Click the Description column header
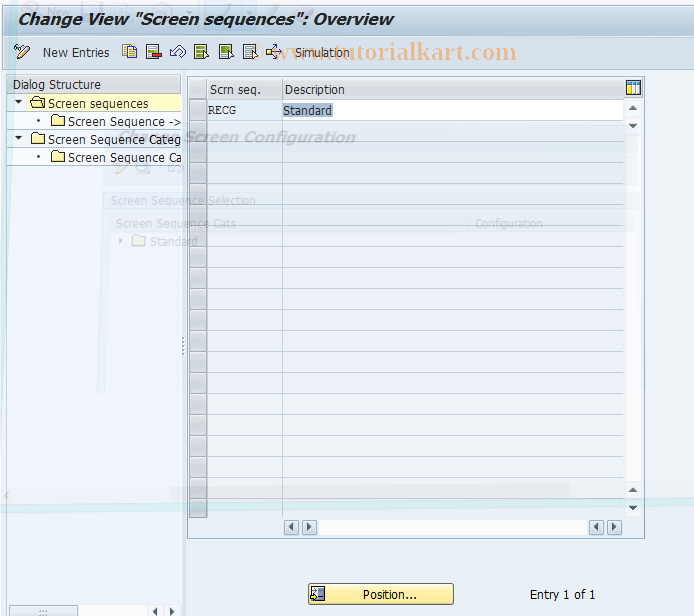 click(453, 89)
